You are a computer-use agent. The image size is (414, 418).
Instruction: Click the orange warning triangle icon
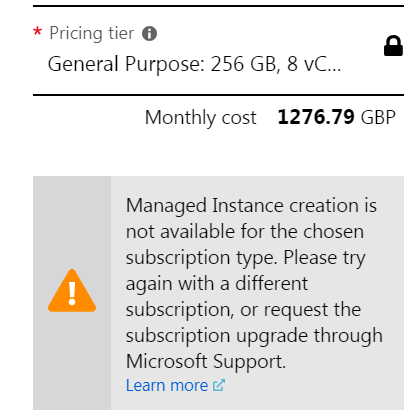tap(72, 291)
